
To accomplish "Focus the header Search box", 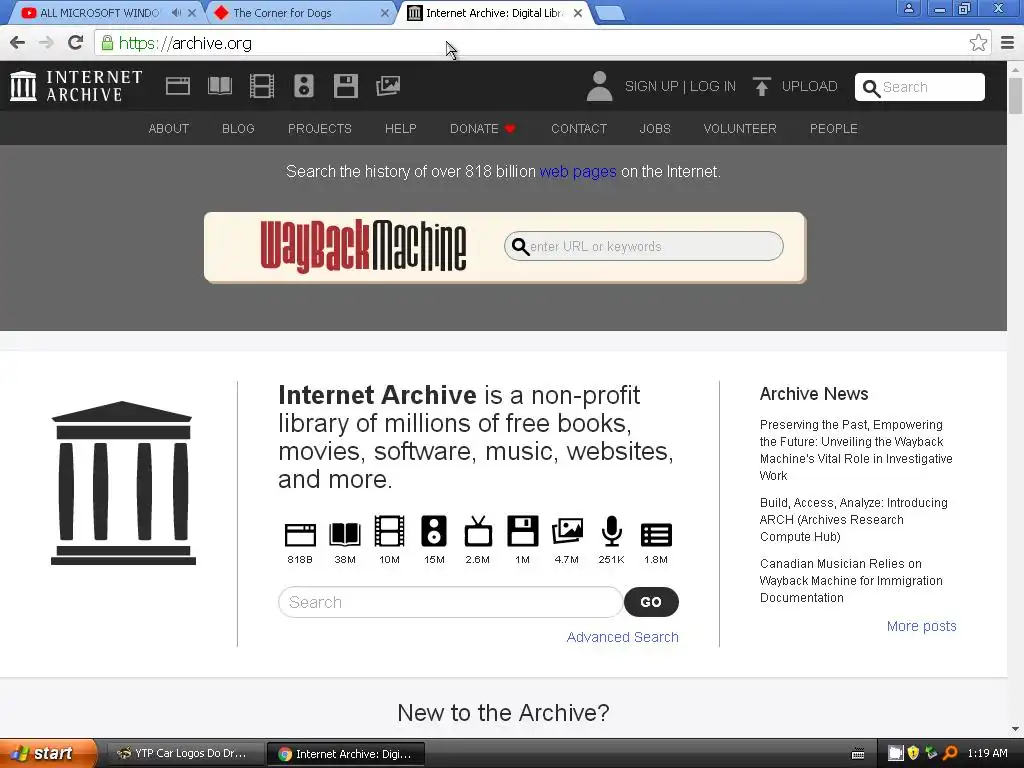I will click(920, 87).
